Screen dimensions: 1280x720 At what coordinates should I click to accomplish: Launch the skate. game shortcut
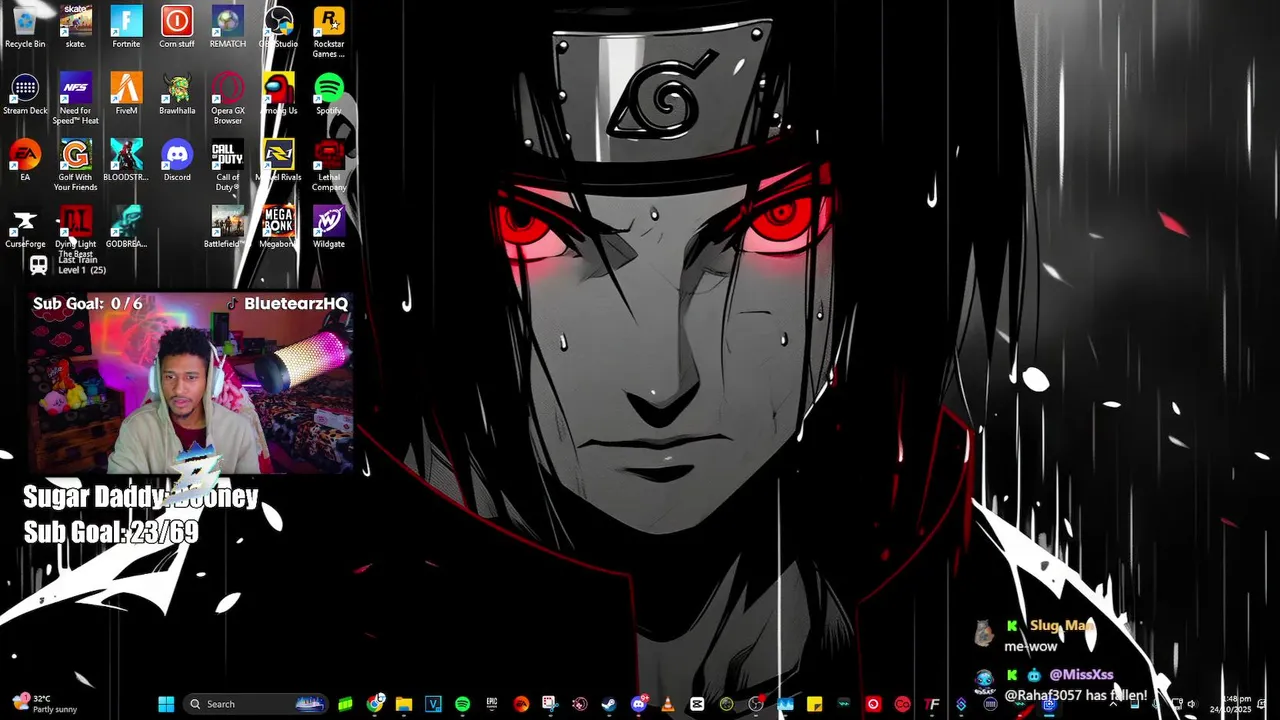click(76, 28)
